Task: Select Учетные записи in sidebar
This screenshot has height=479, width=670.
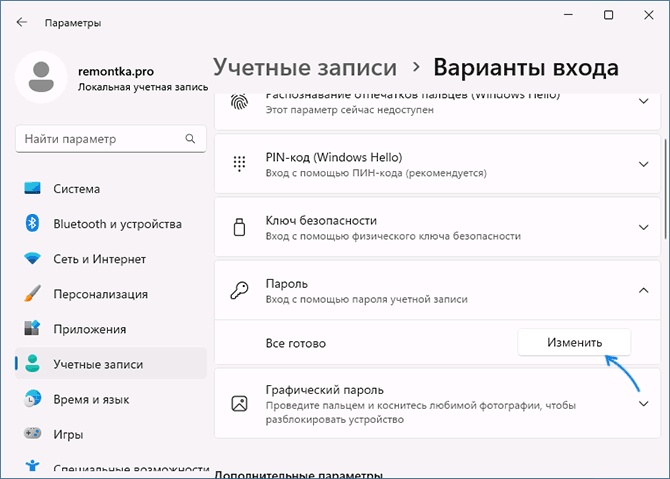Action: [111, 364]
